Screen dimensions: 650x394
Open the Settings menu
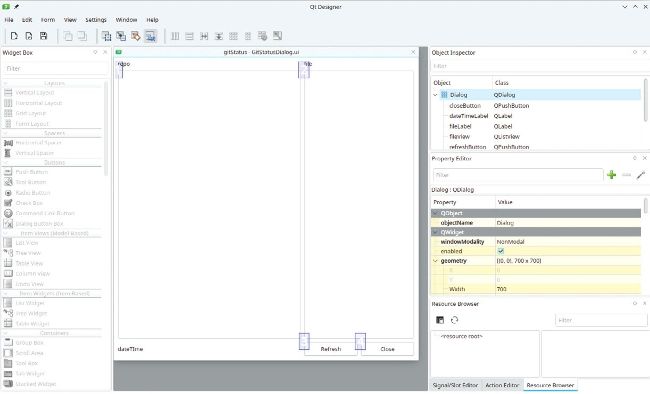click(96, 19)
